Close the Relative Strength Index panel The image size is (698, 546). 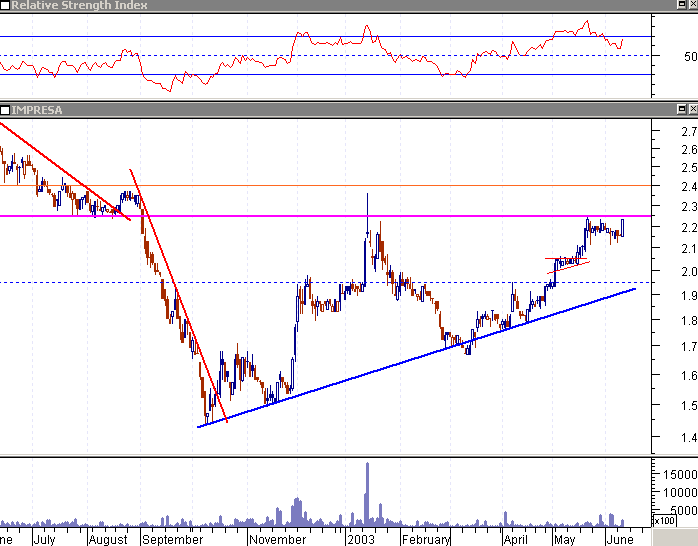pos(693,5)
